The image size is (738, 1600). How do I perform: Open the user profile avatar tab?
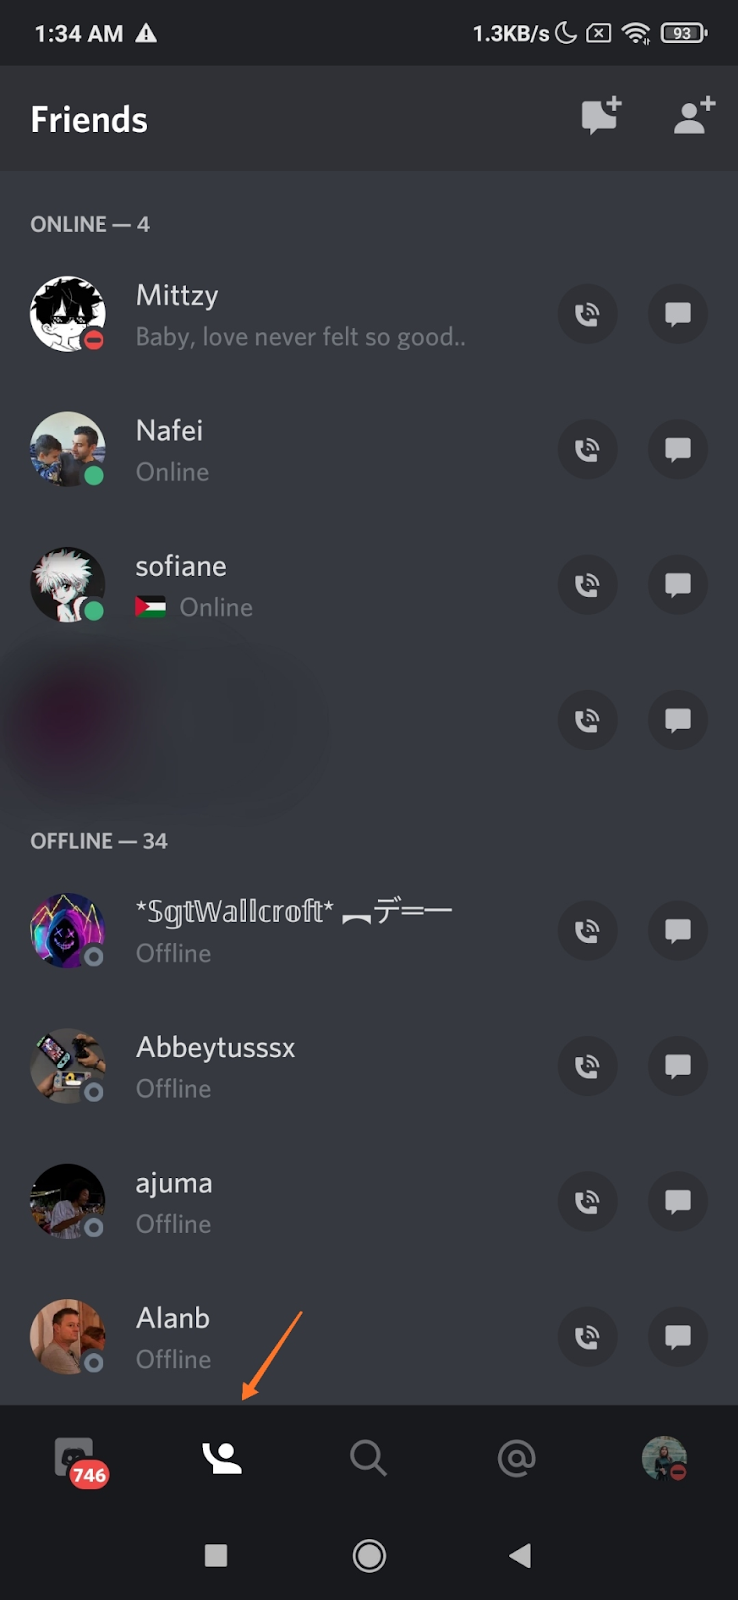tap(664, 1458)
